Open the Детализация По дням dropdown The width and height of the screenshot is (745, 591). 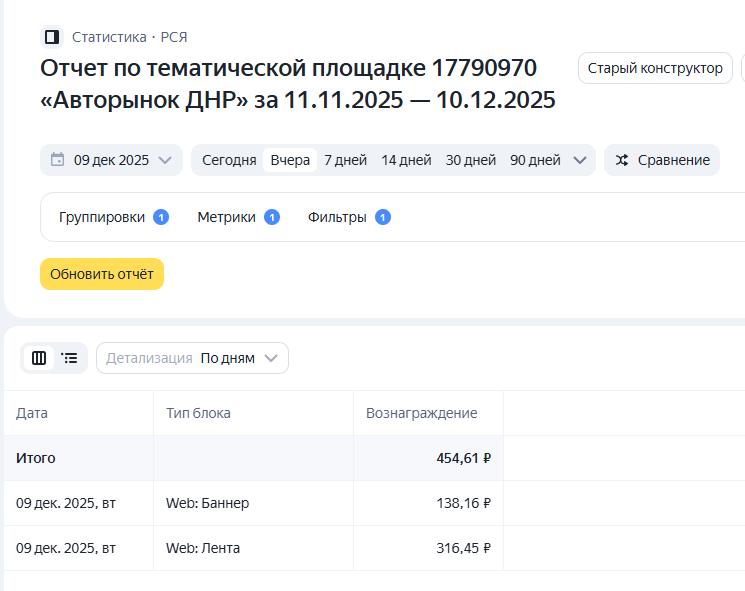192,358
